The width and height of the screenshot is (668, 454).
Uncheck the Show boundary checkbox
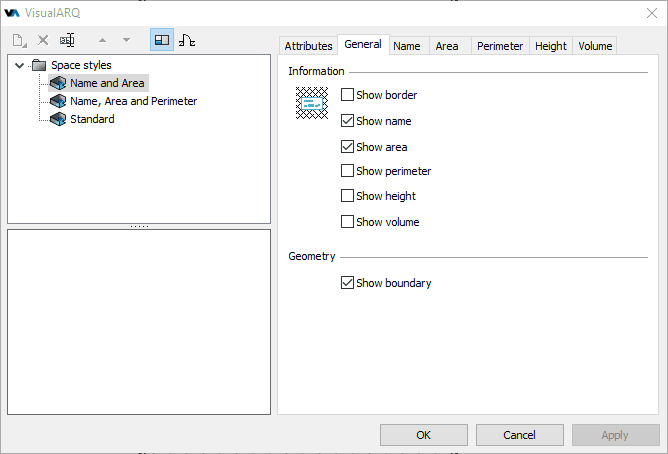[x=347, y=283]
